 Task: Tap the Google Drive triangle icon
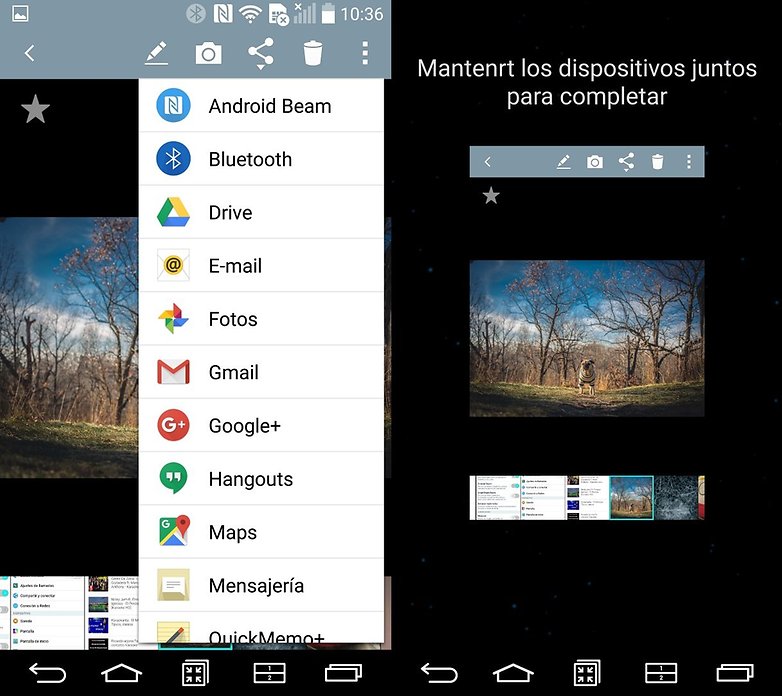[x=173, y=212]
